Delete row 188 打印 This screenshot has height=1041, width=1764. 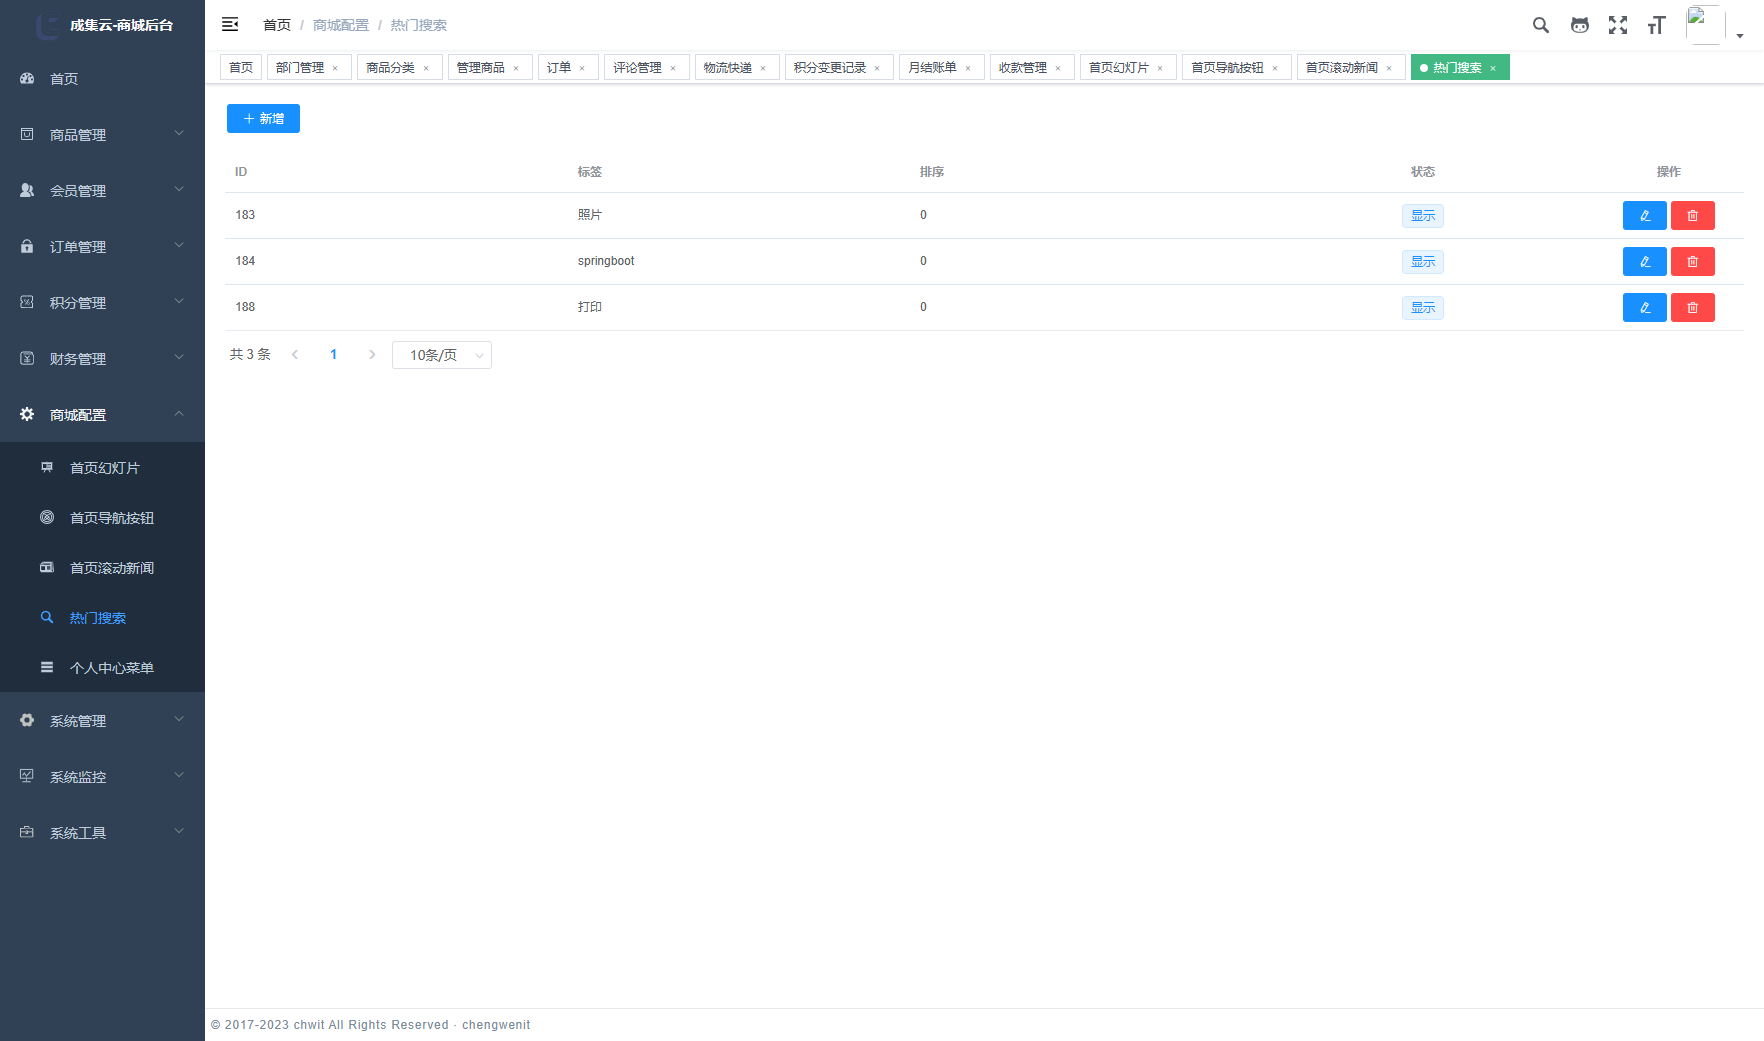tap(1693, 308)
